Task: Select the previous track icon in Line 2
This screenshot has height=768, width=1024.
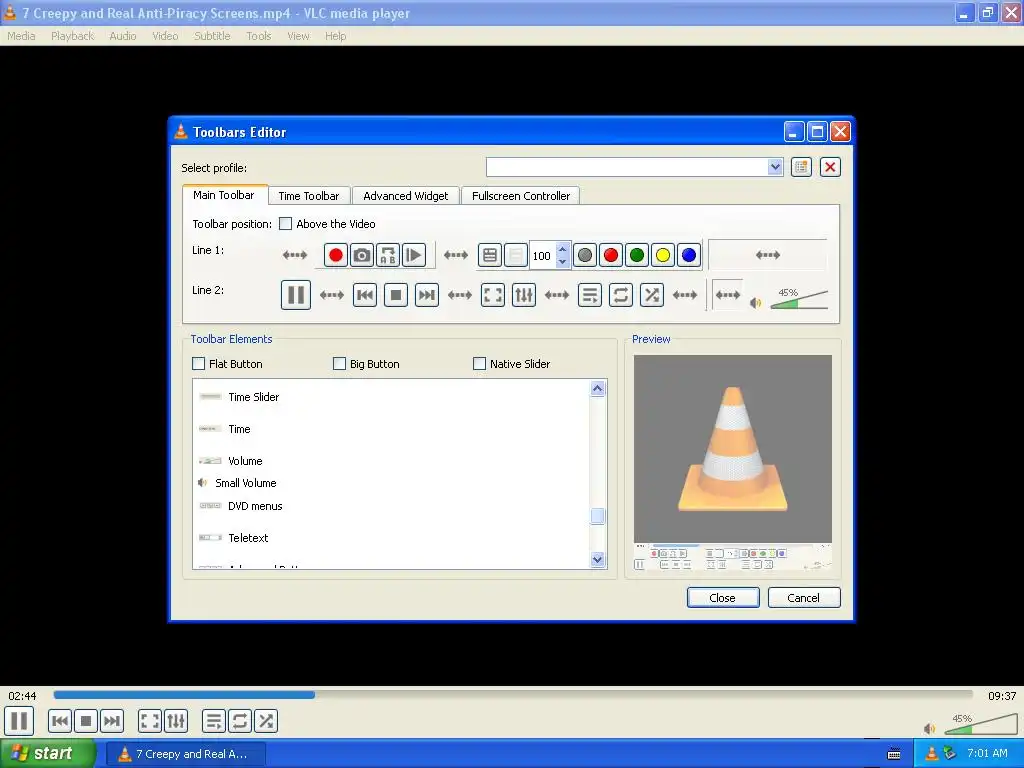Action: (x=365, y=295)
